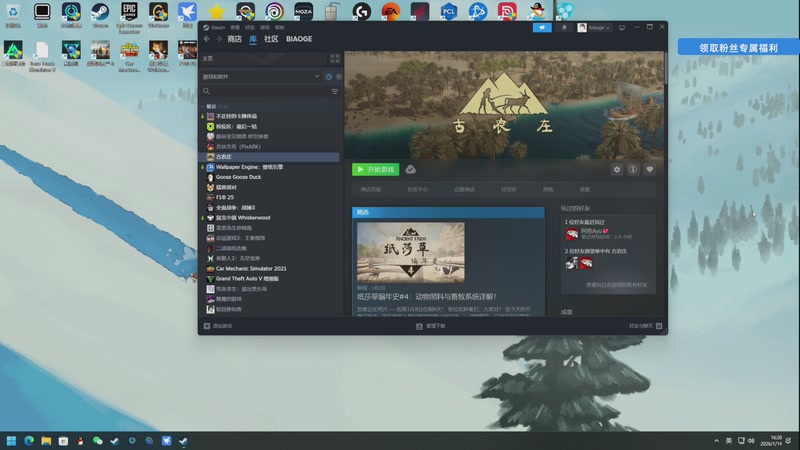Open the 管理下载 downloads manager
Screen dimensions: 800x450
coord(431,326)
